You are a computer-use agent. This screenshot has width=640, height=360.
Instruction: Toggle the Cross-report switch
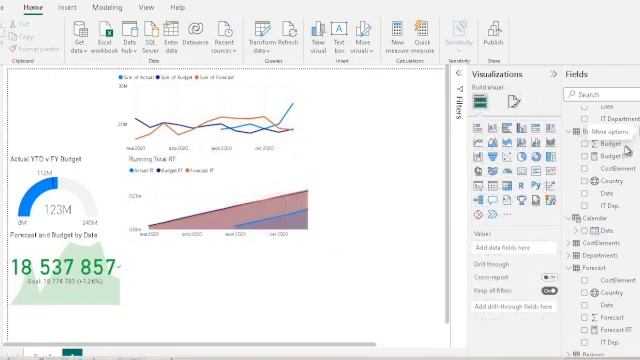click(549, 277)
